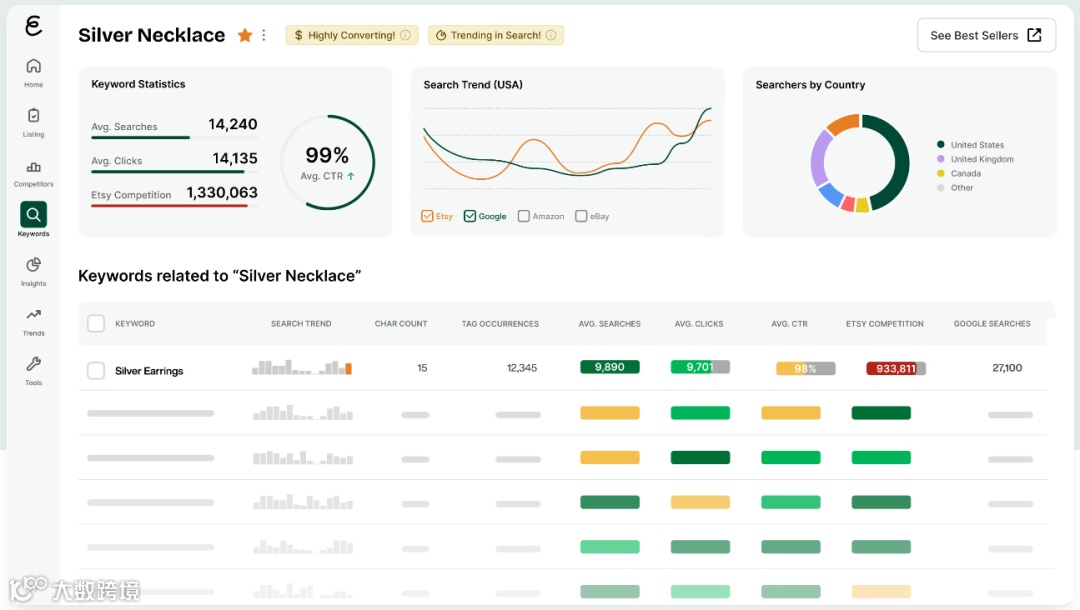Sort by Etsy Competition column header

coord(884,324)
